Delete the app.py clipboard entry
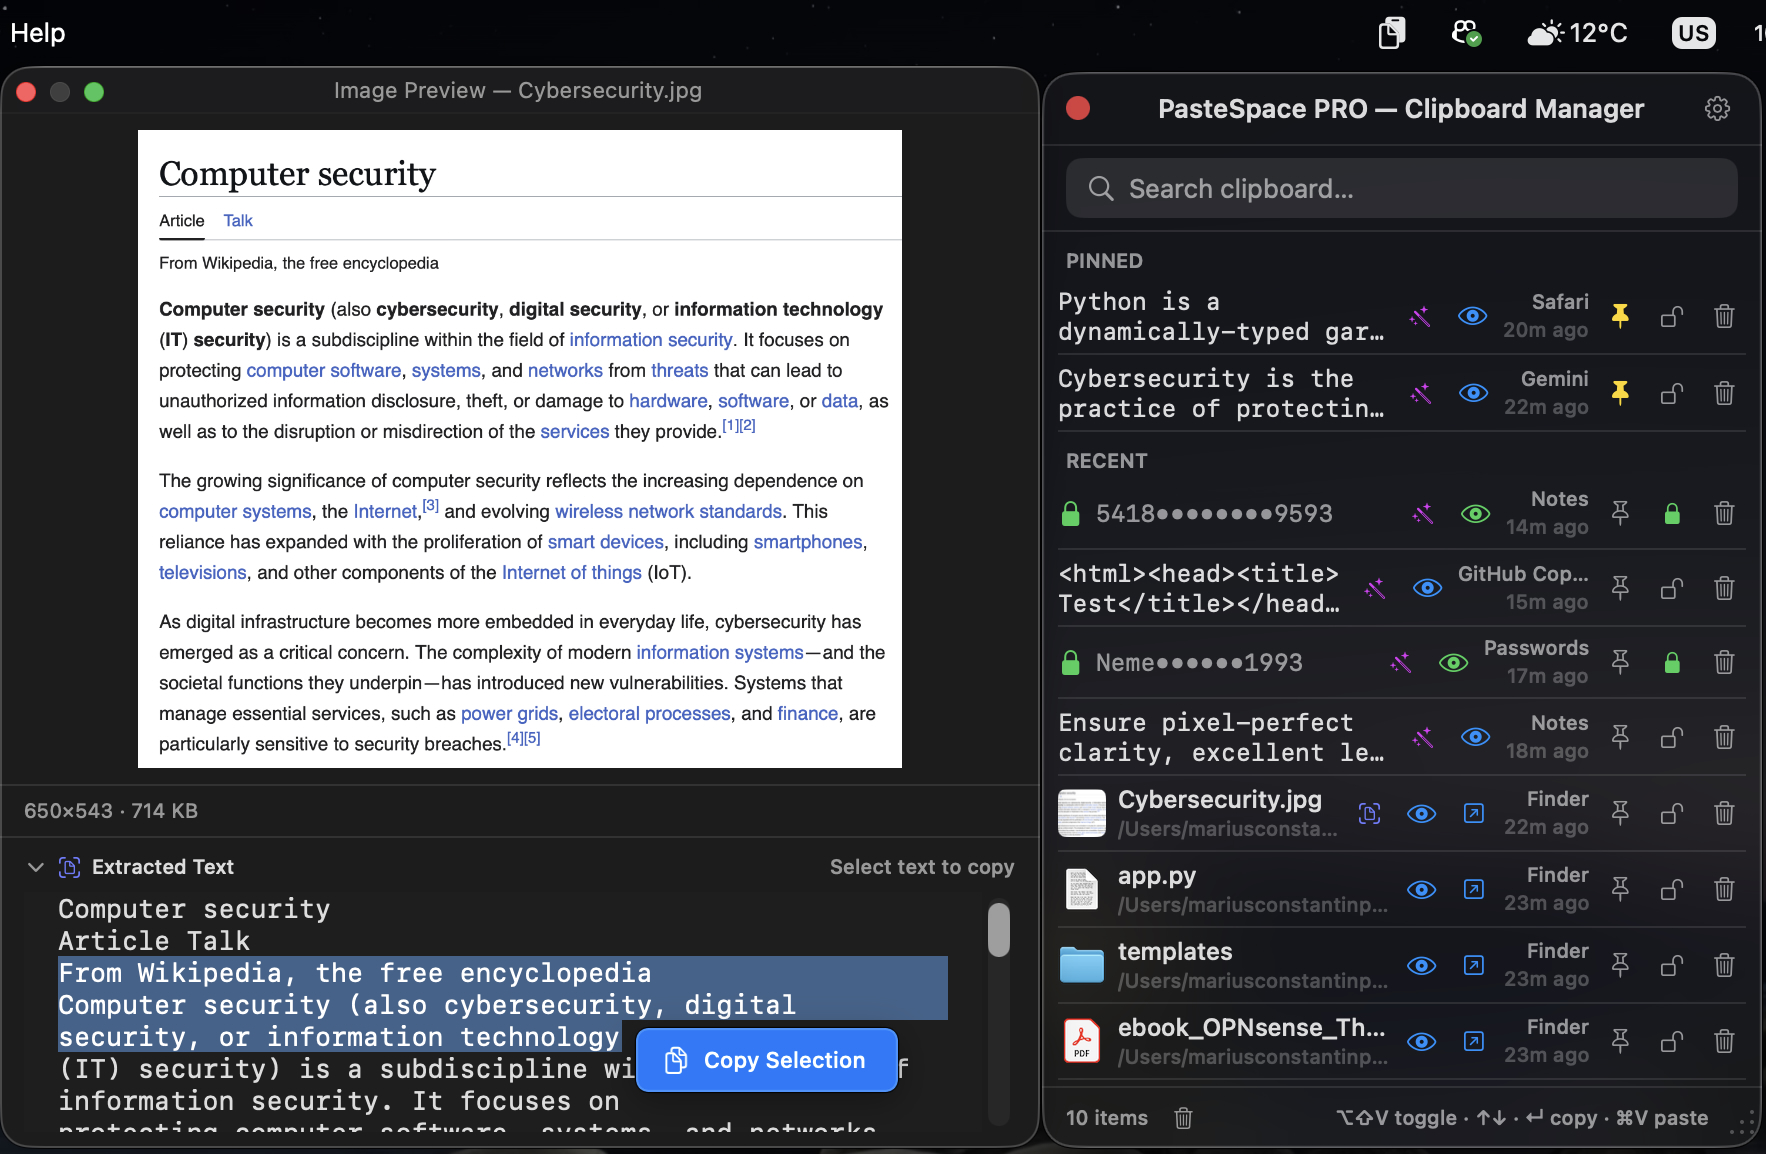The width and height of the screenshot is (1766, 1154). coord(1724,889)
